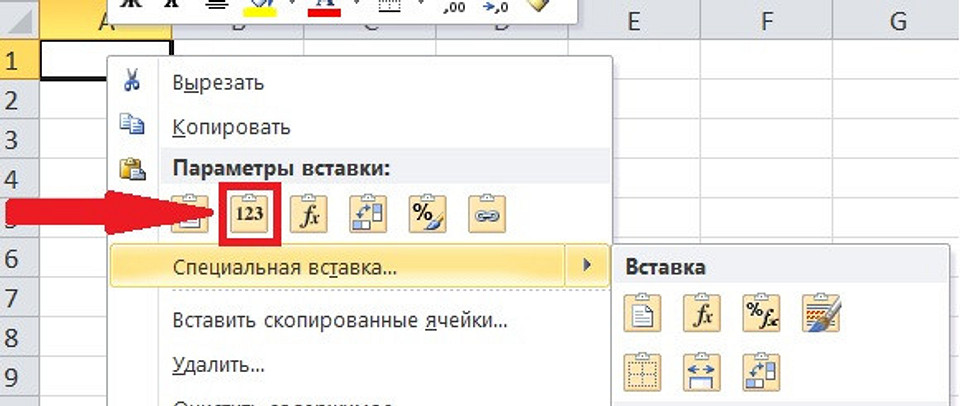The width and height of the screenshot is (960, 406).
Task: Click the Select All corner triangle
Action: pos(20,21)
